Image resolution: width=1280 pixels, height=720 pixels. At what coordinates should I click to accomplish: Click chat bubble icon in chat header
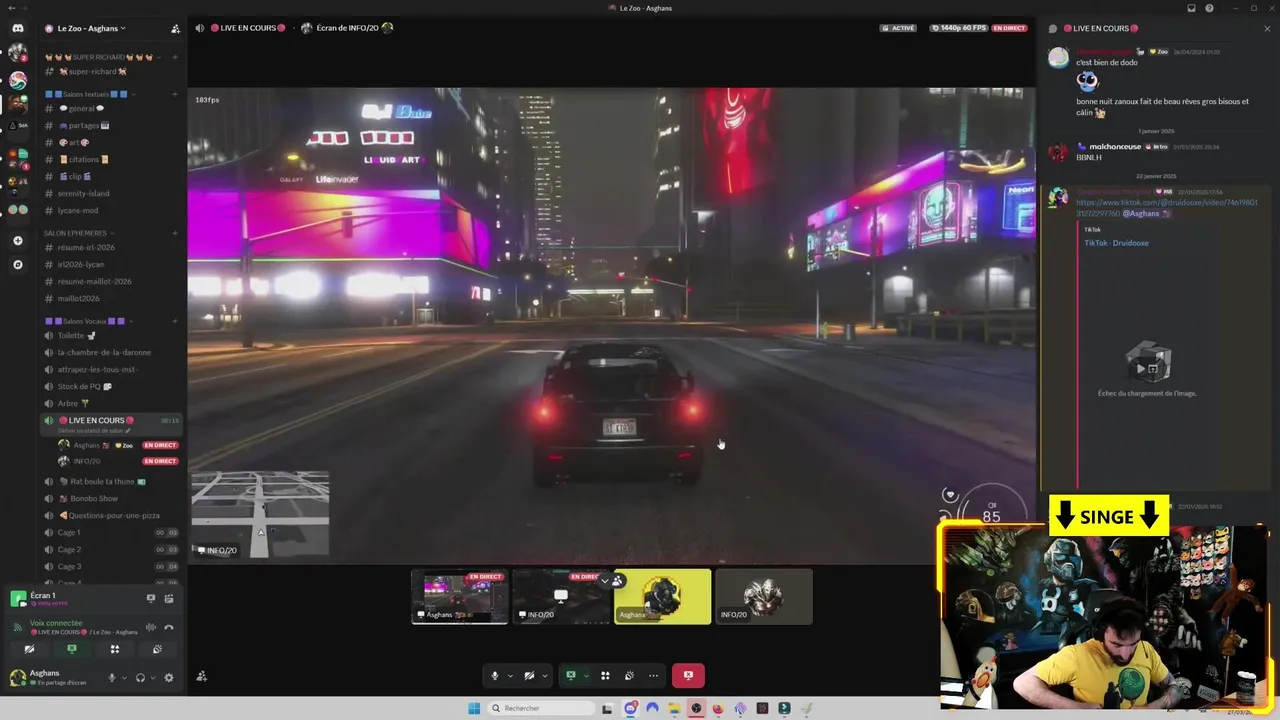pos(1052,28)
